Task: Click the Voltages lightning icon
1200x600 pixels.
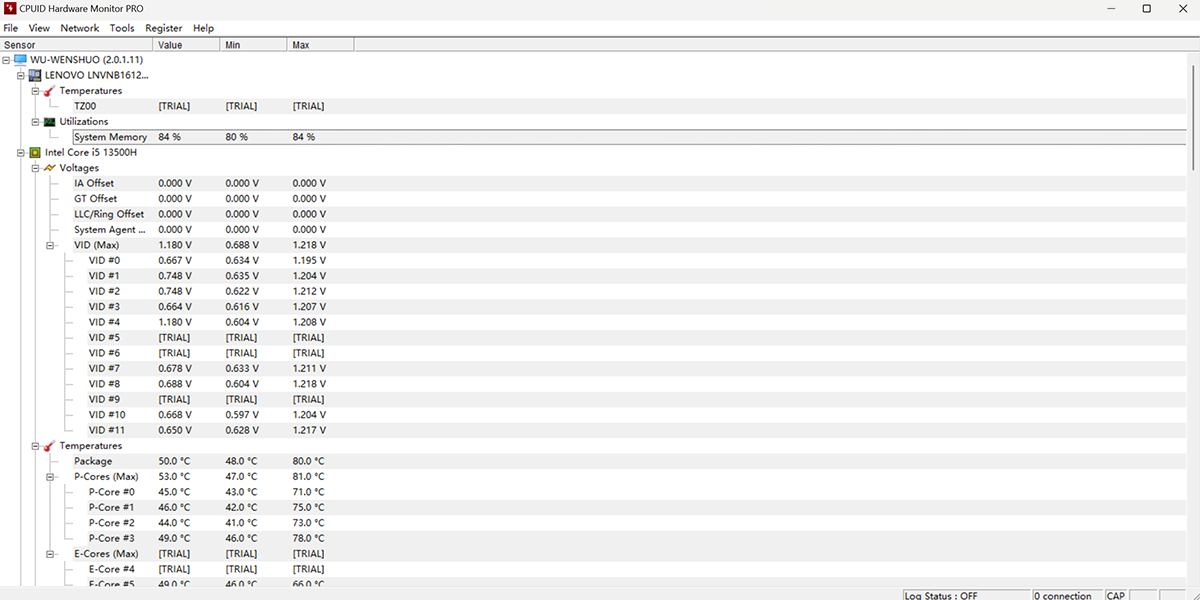Action: (x=49, y=168)
